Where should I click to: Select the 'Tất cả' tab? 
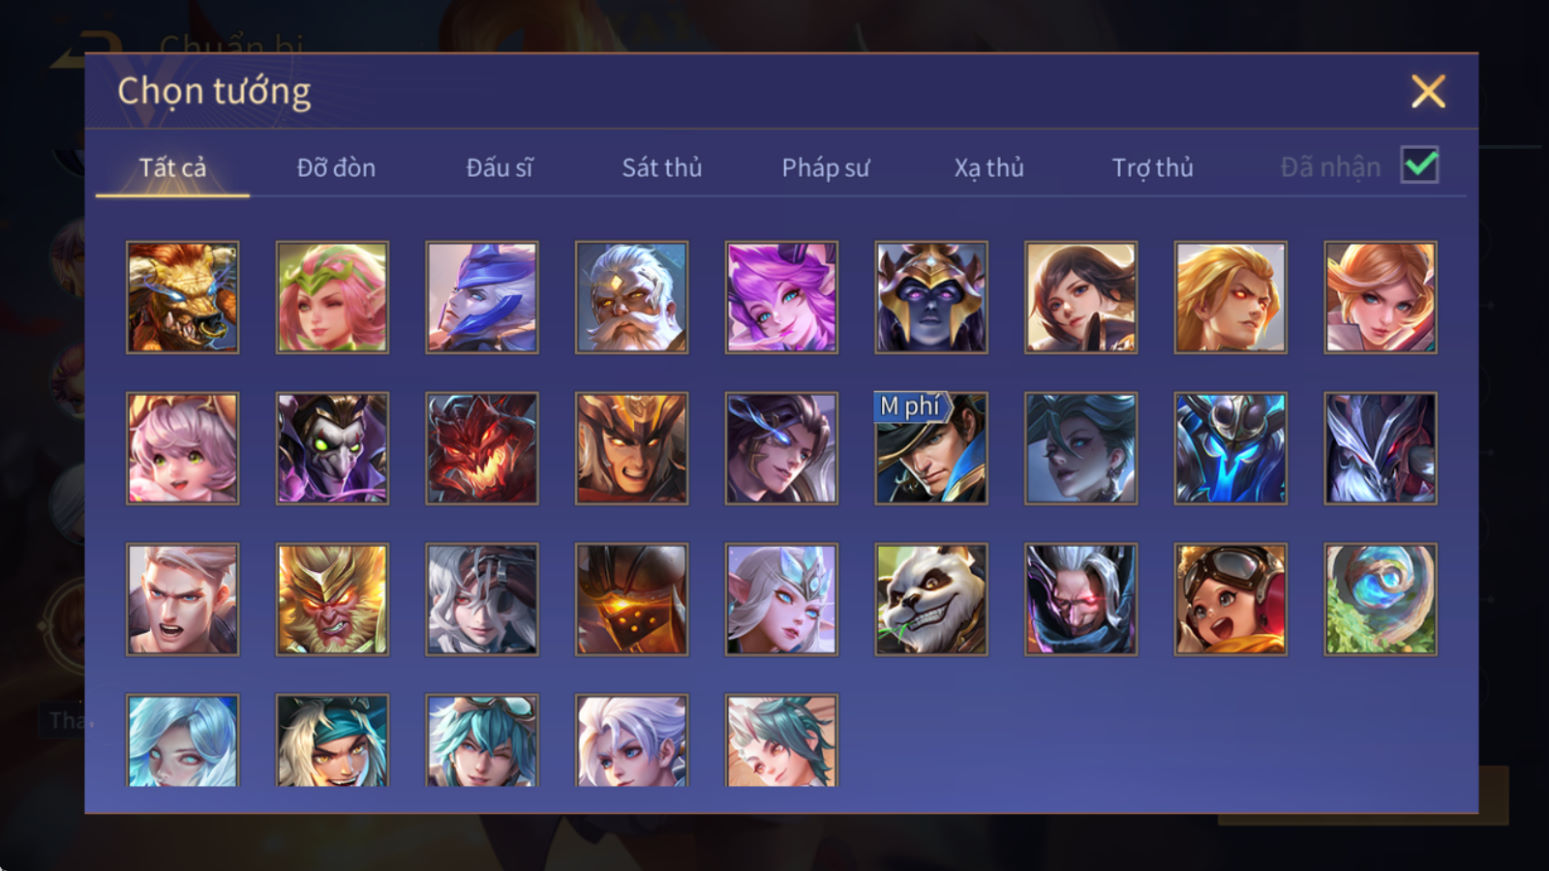(172, 167)
